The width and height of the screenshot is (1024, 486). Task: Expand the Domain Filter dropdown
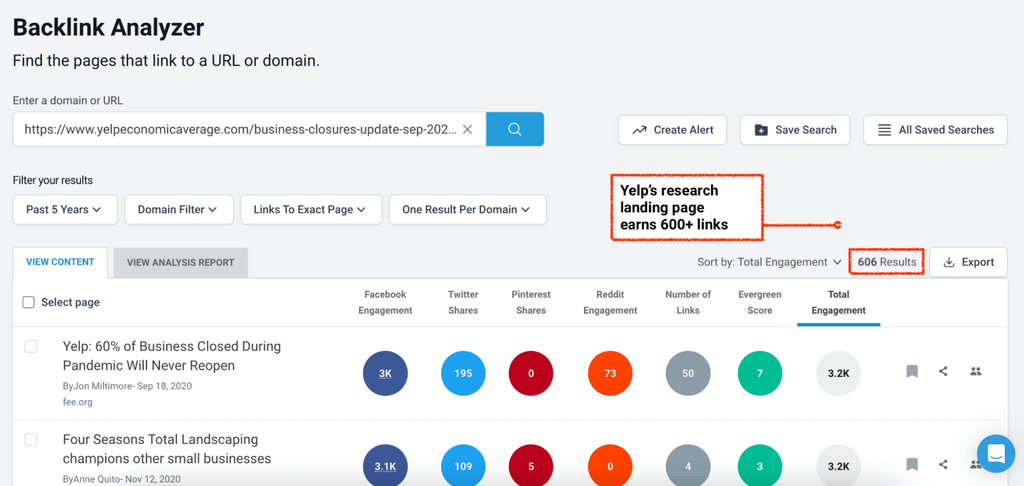(178, 209)
